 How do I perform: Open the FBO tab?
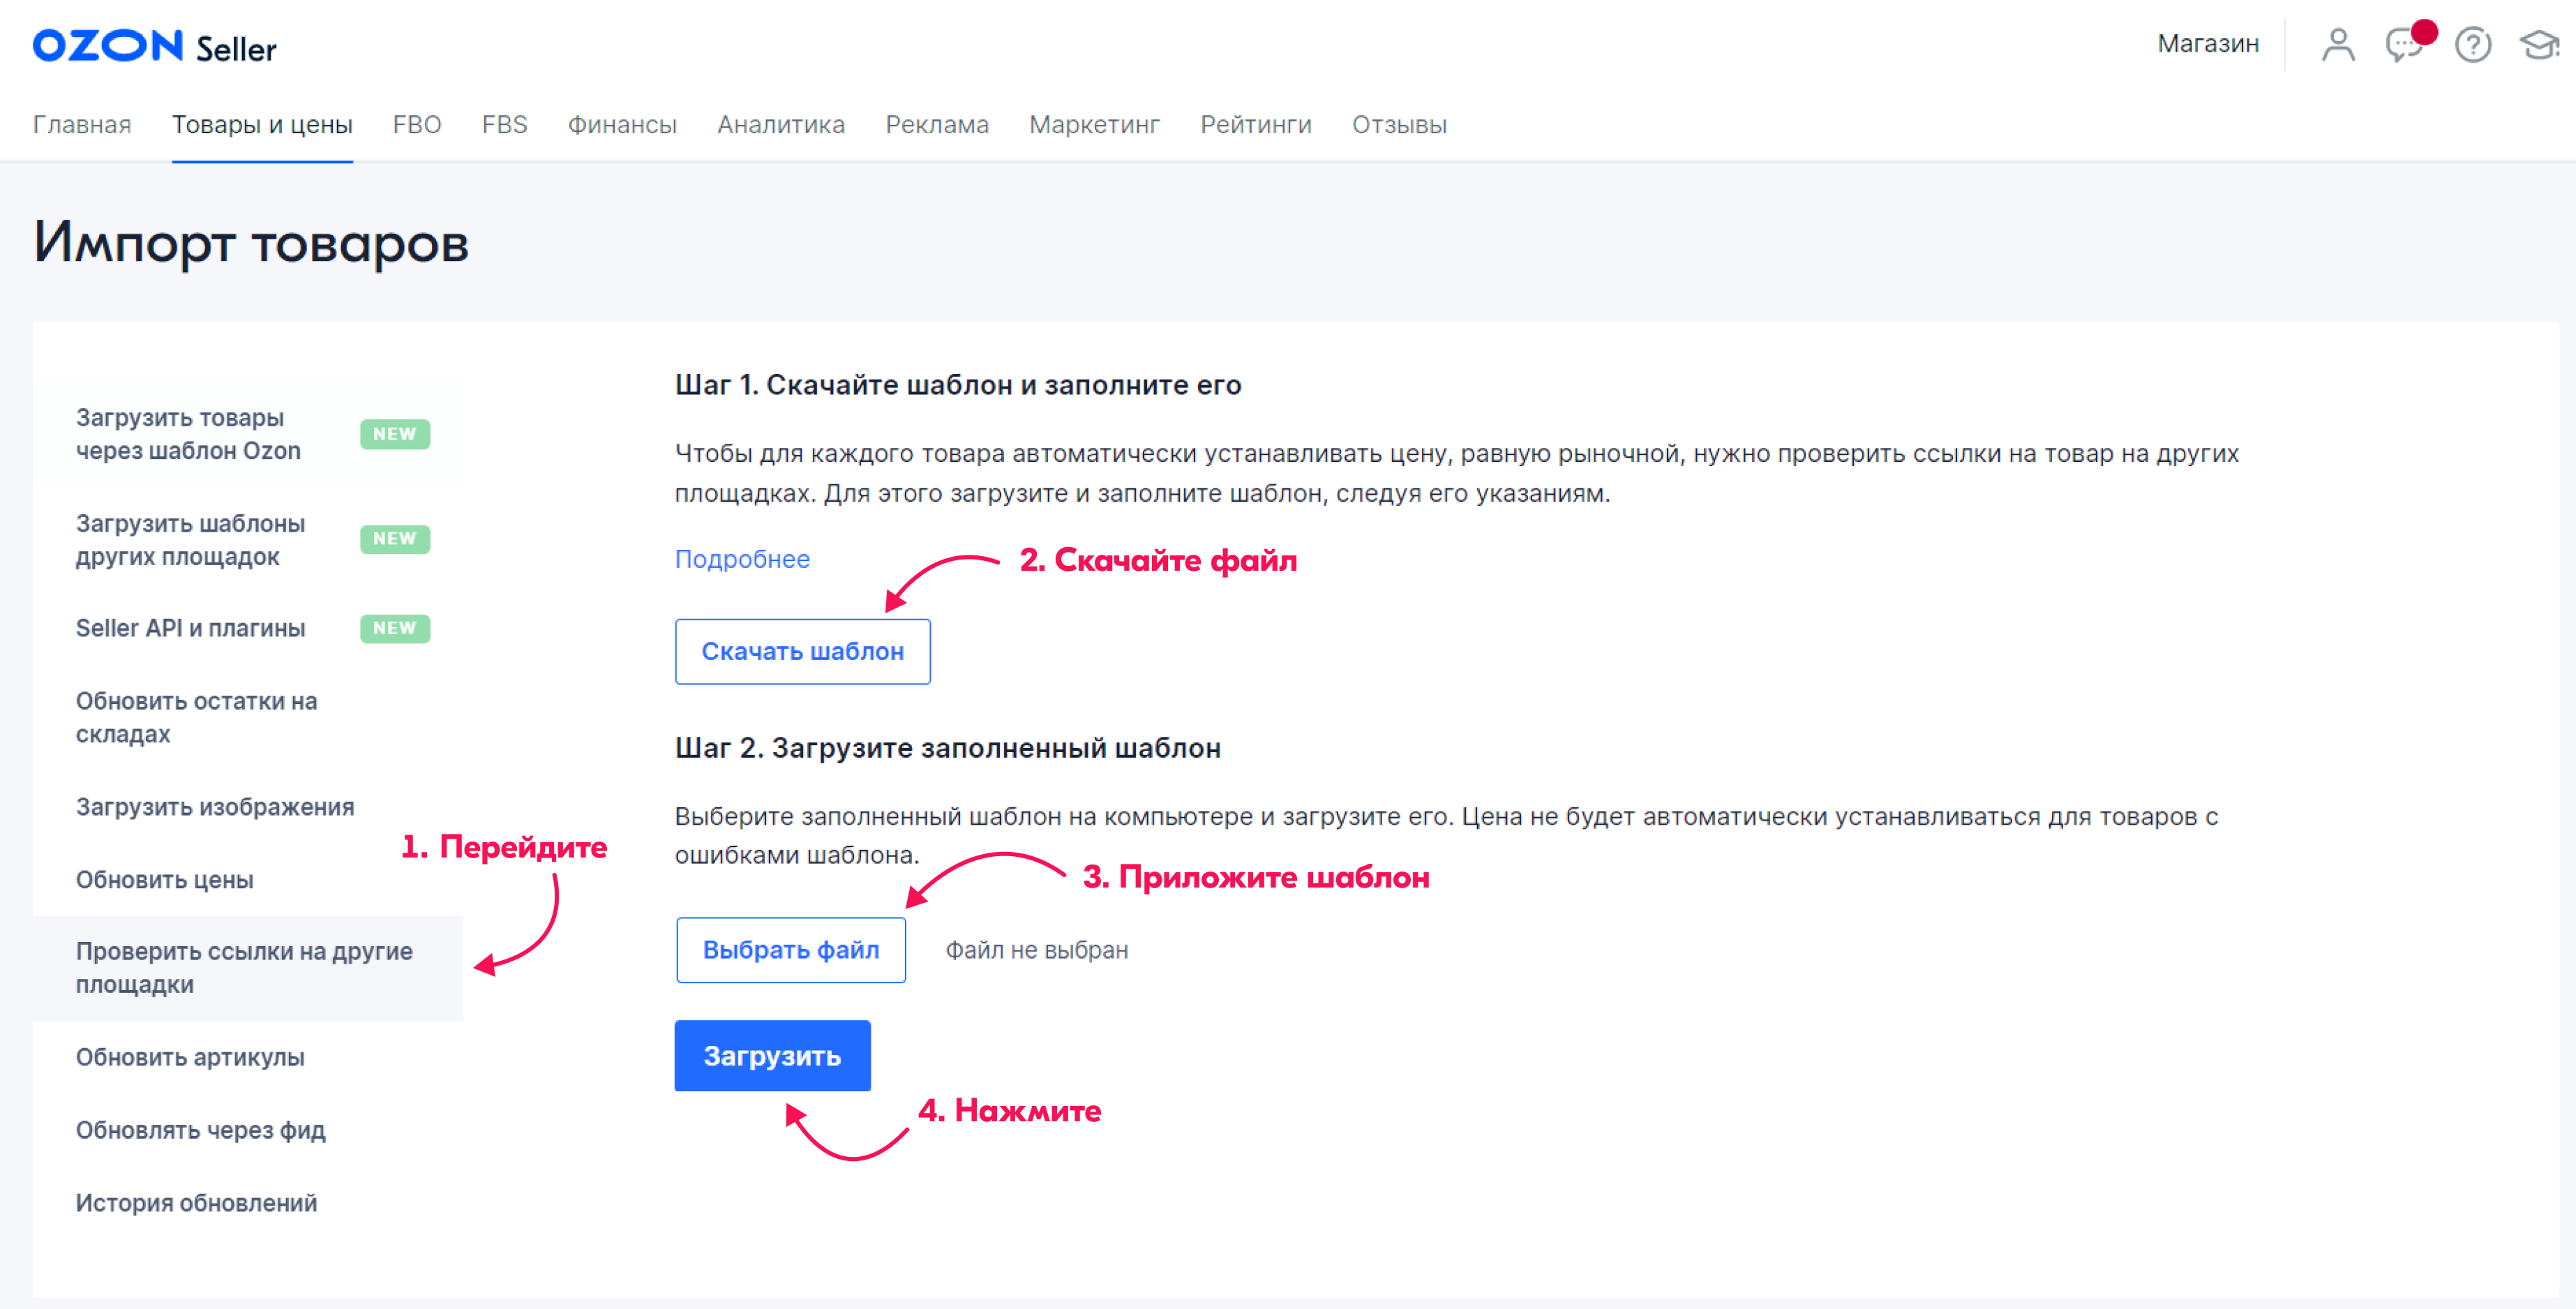(x=417, y=125)
